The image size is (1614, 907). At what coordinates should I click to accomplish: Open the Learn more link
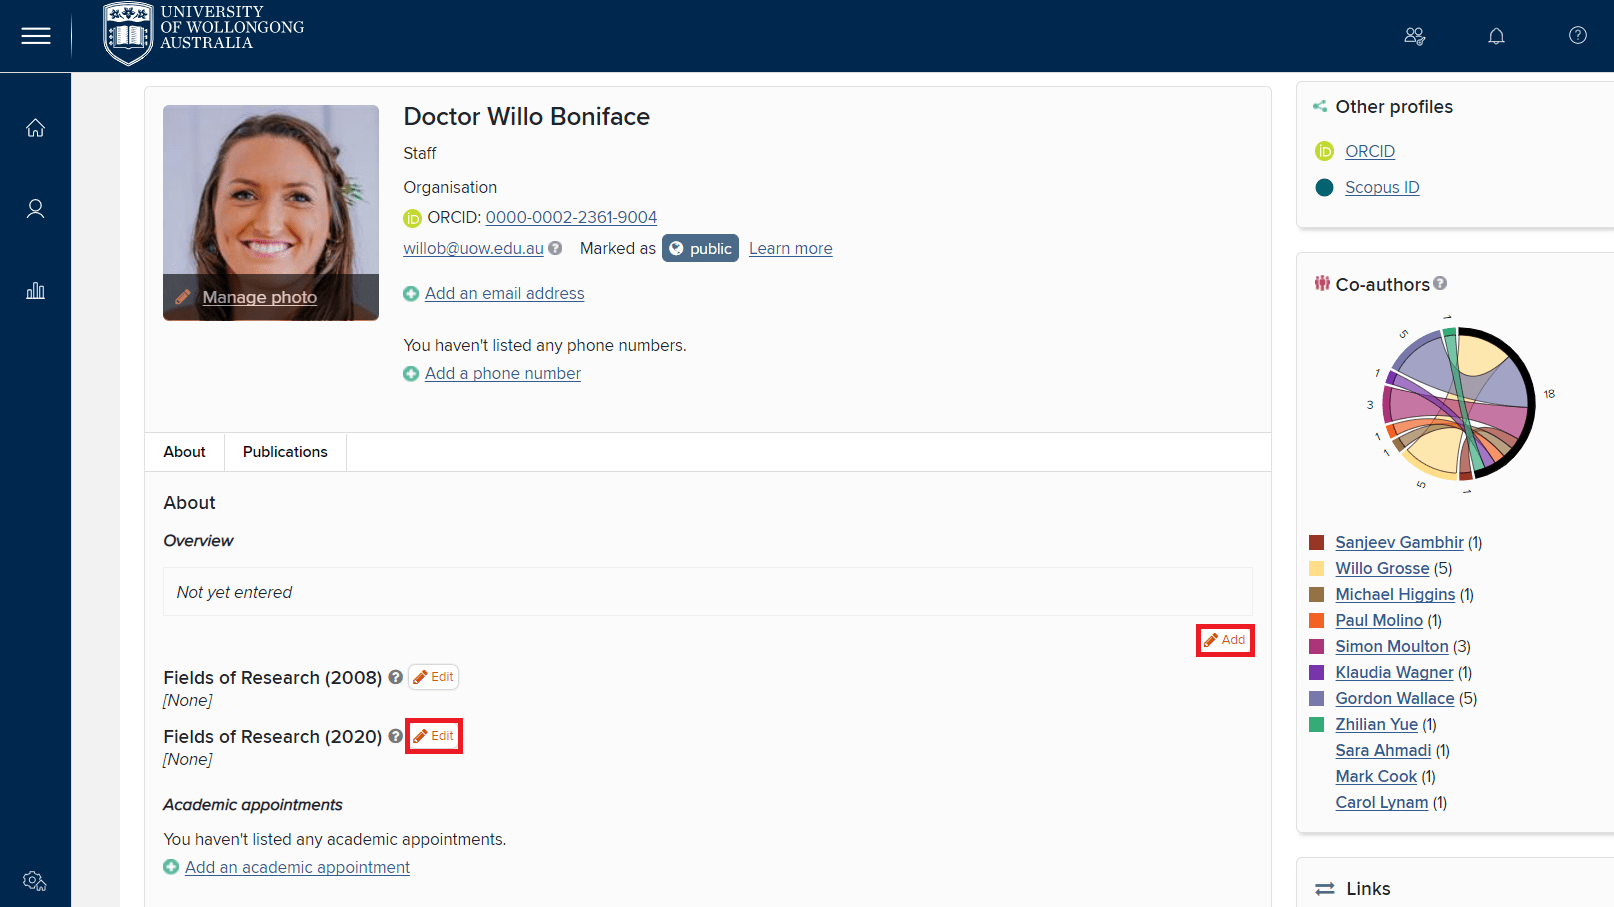[790, 248]
